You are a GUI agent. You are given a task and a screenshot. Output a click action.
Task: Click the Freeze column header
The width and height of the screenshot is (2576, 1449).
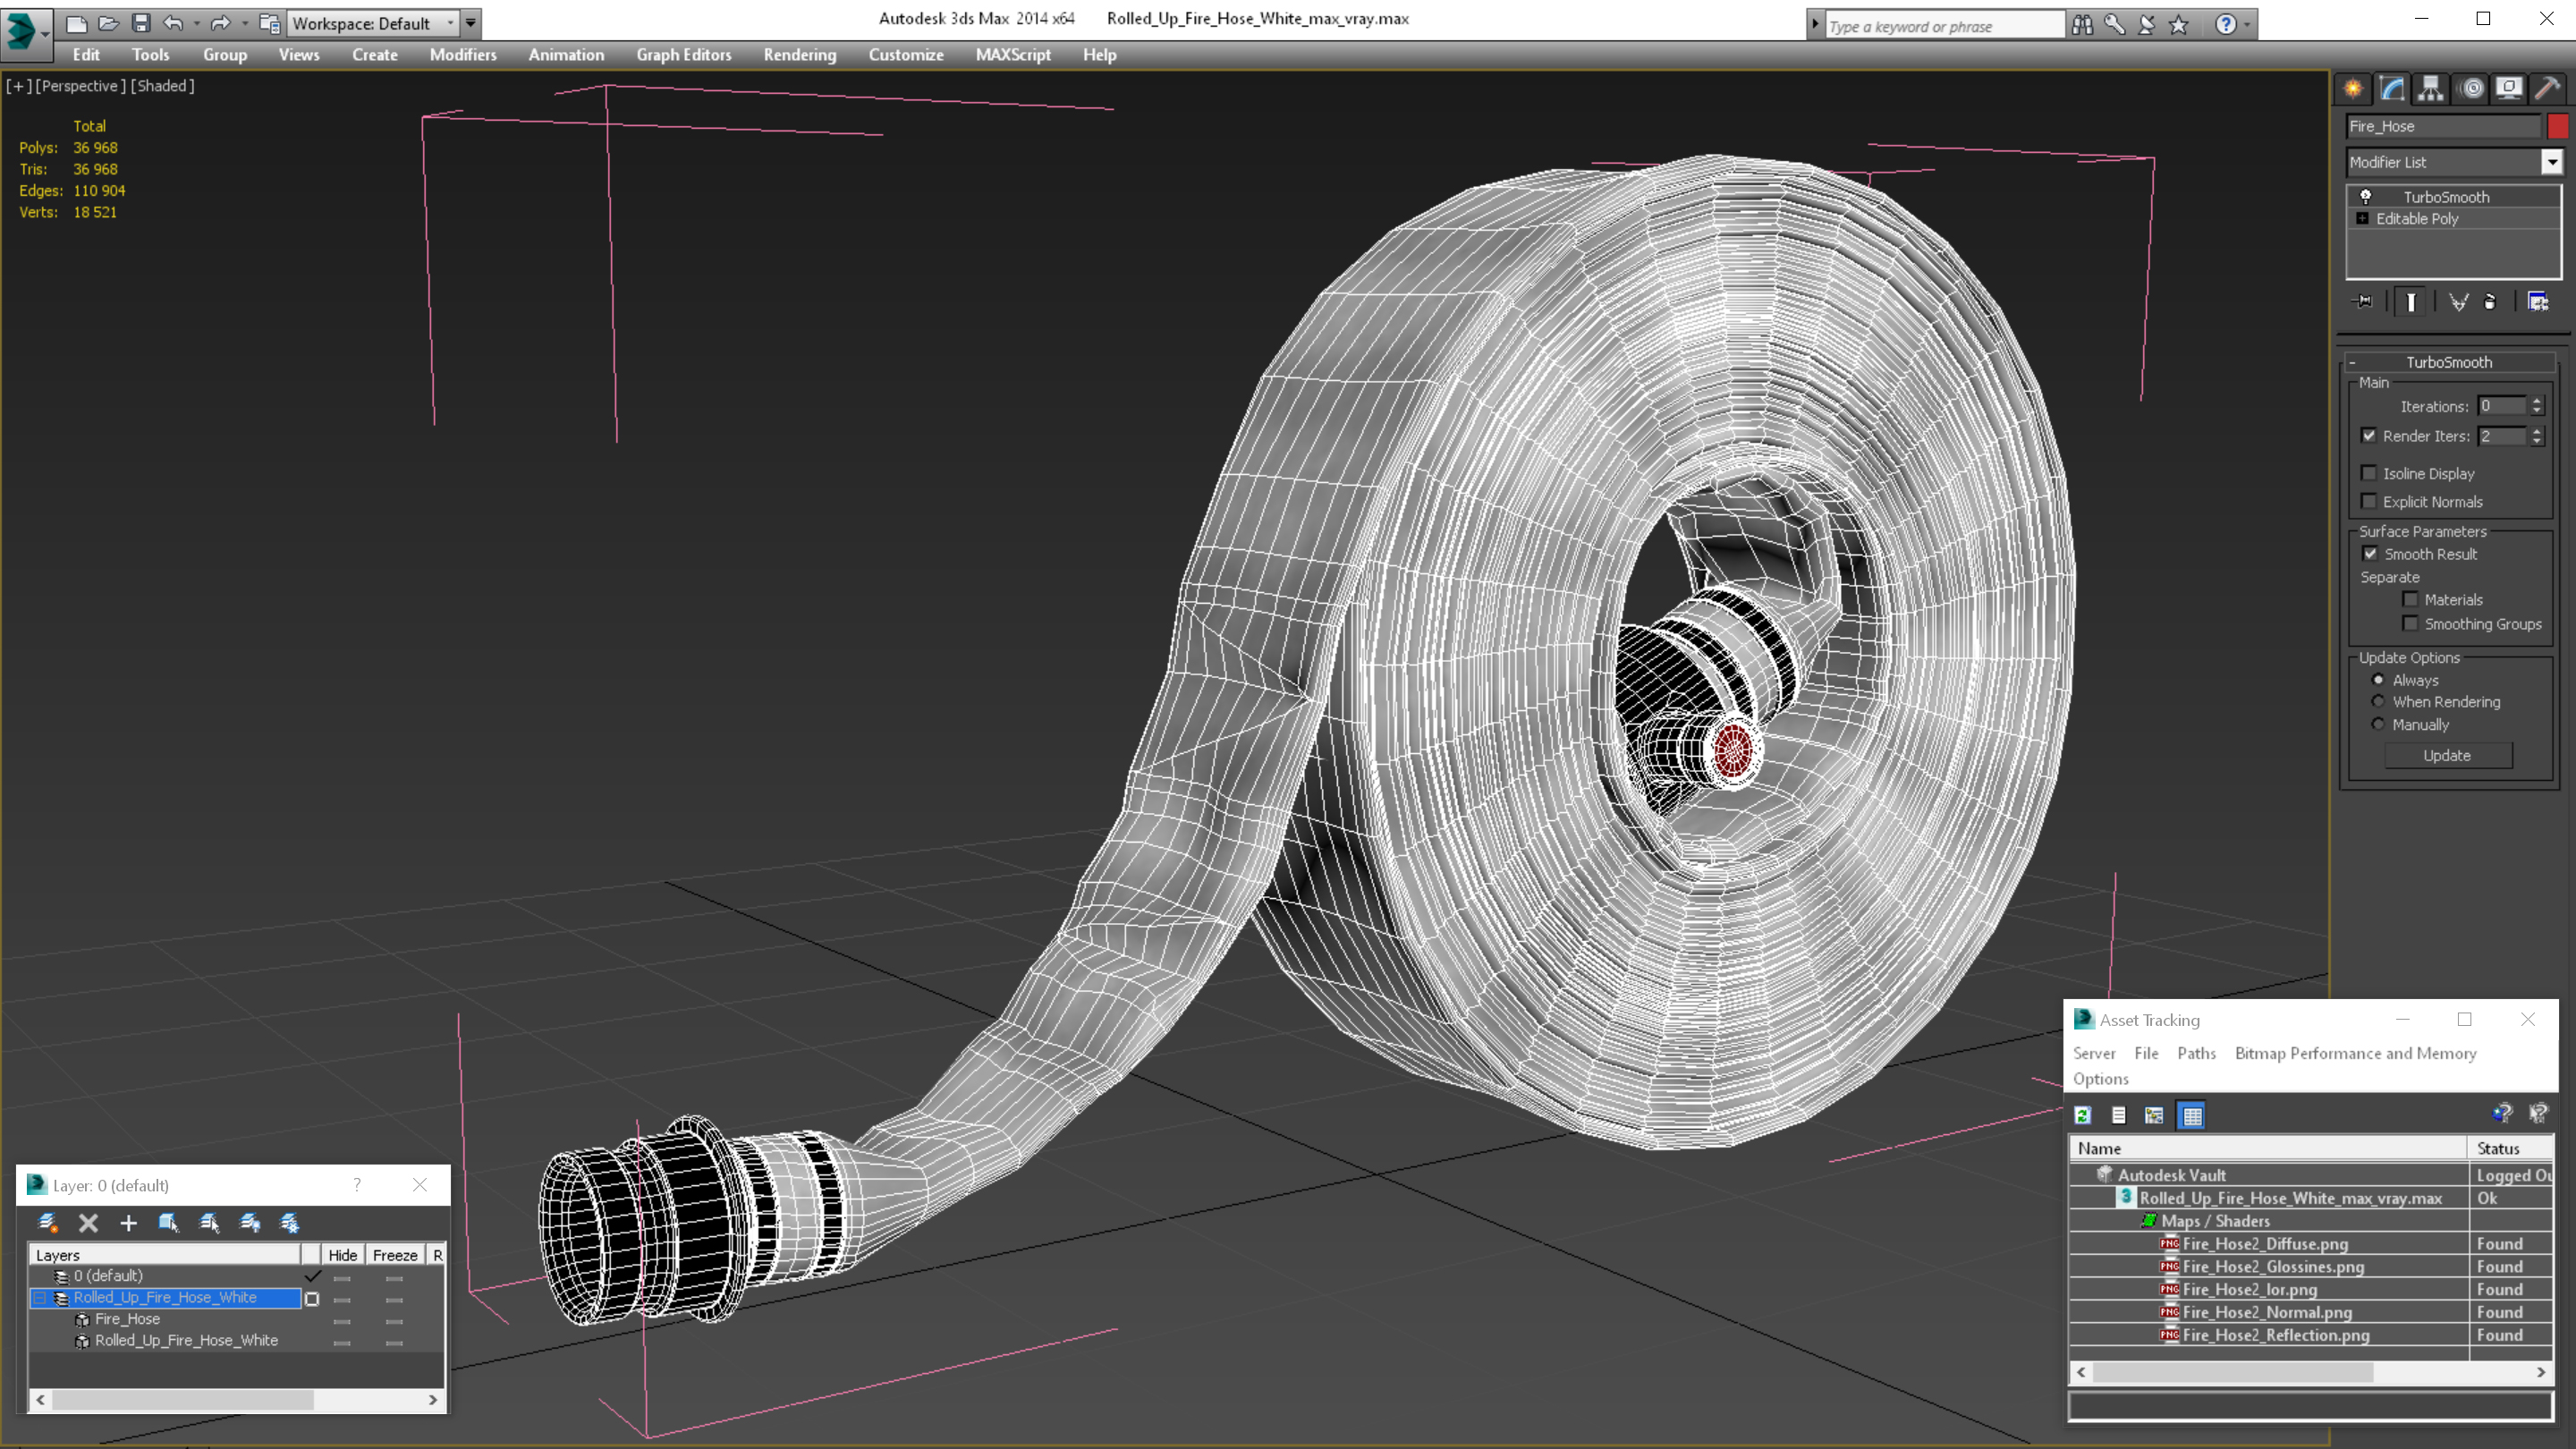click(395, 1254)
